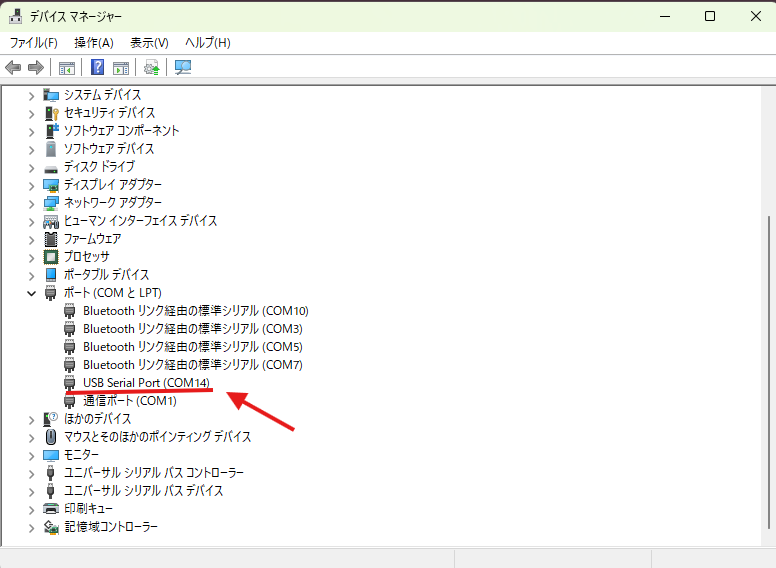The width and height of the screenshot is (776, 568).
Task: Collapse the ポート (COM と LPT) node
Action: click(31, 293)
